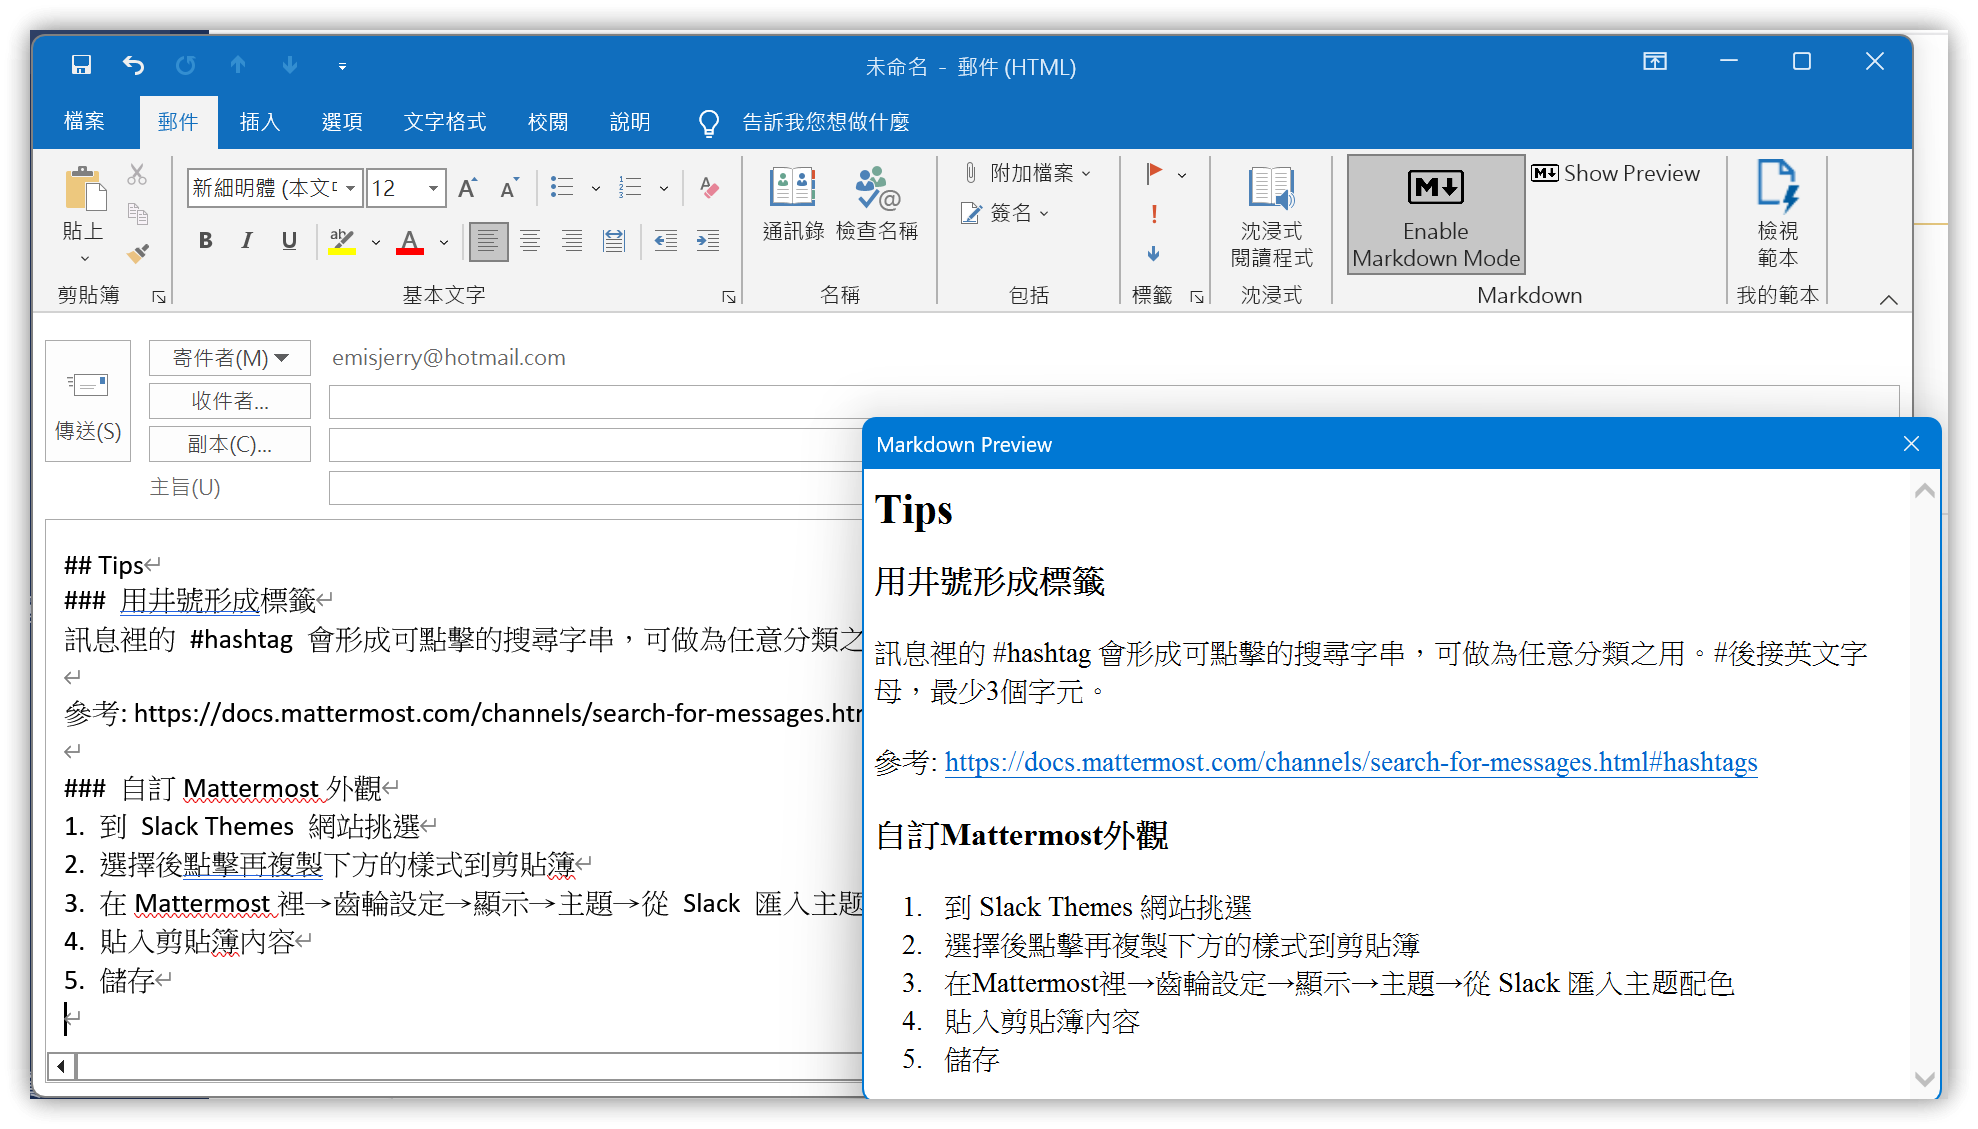Click Enable Markdown Mode button
The height and width of the screenshot is (1129, 1978).
coord(1436,215)
